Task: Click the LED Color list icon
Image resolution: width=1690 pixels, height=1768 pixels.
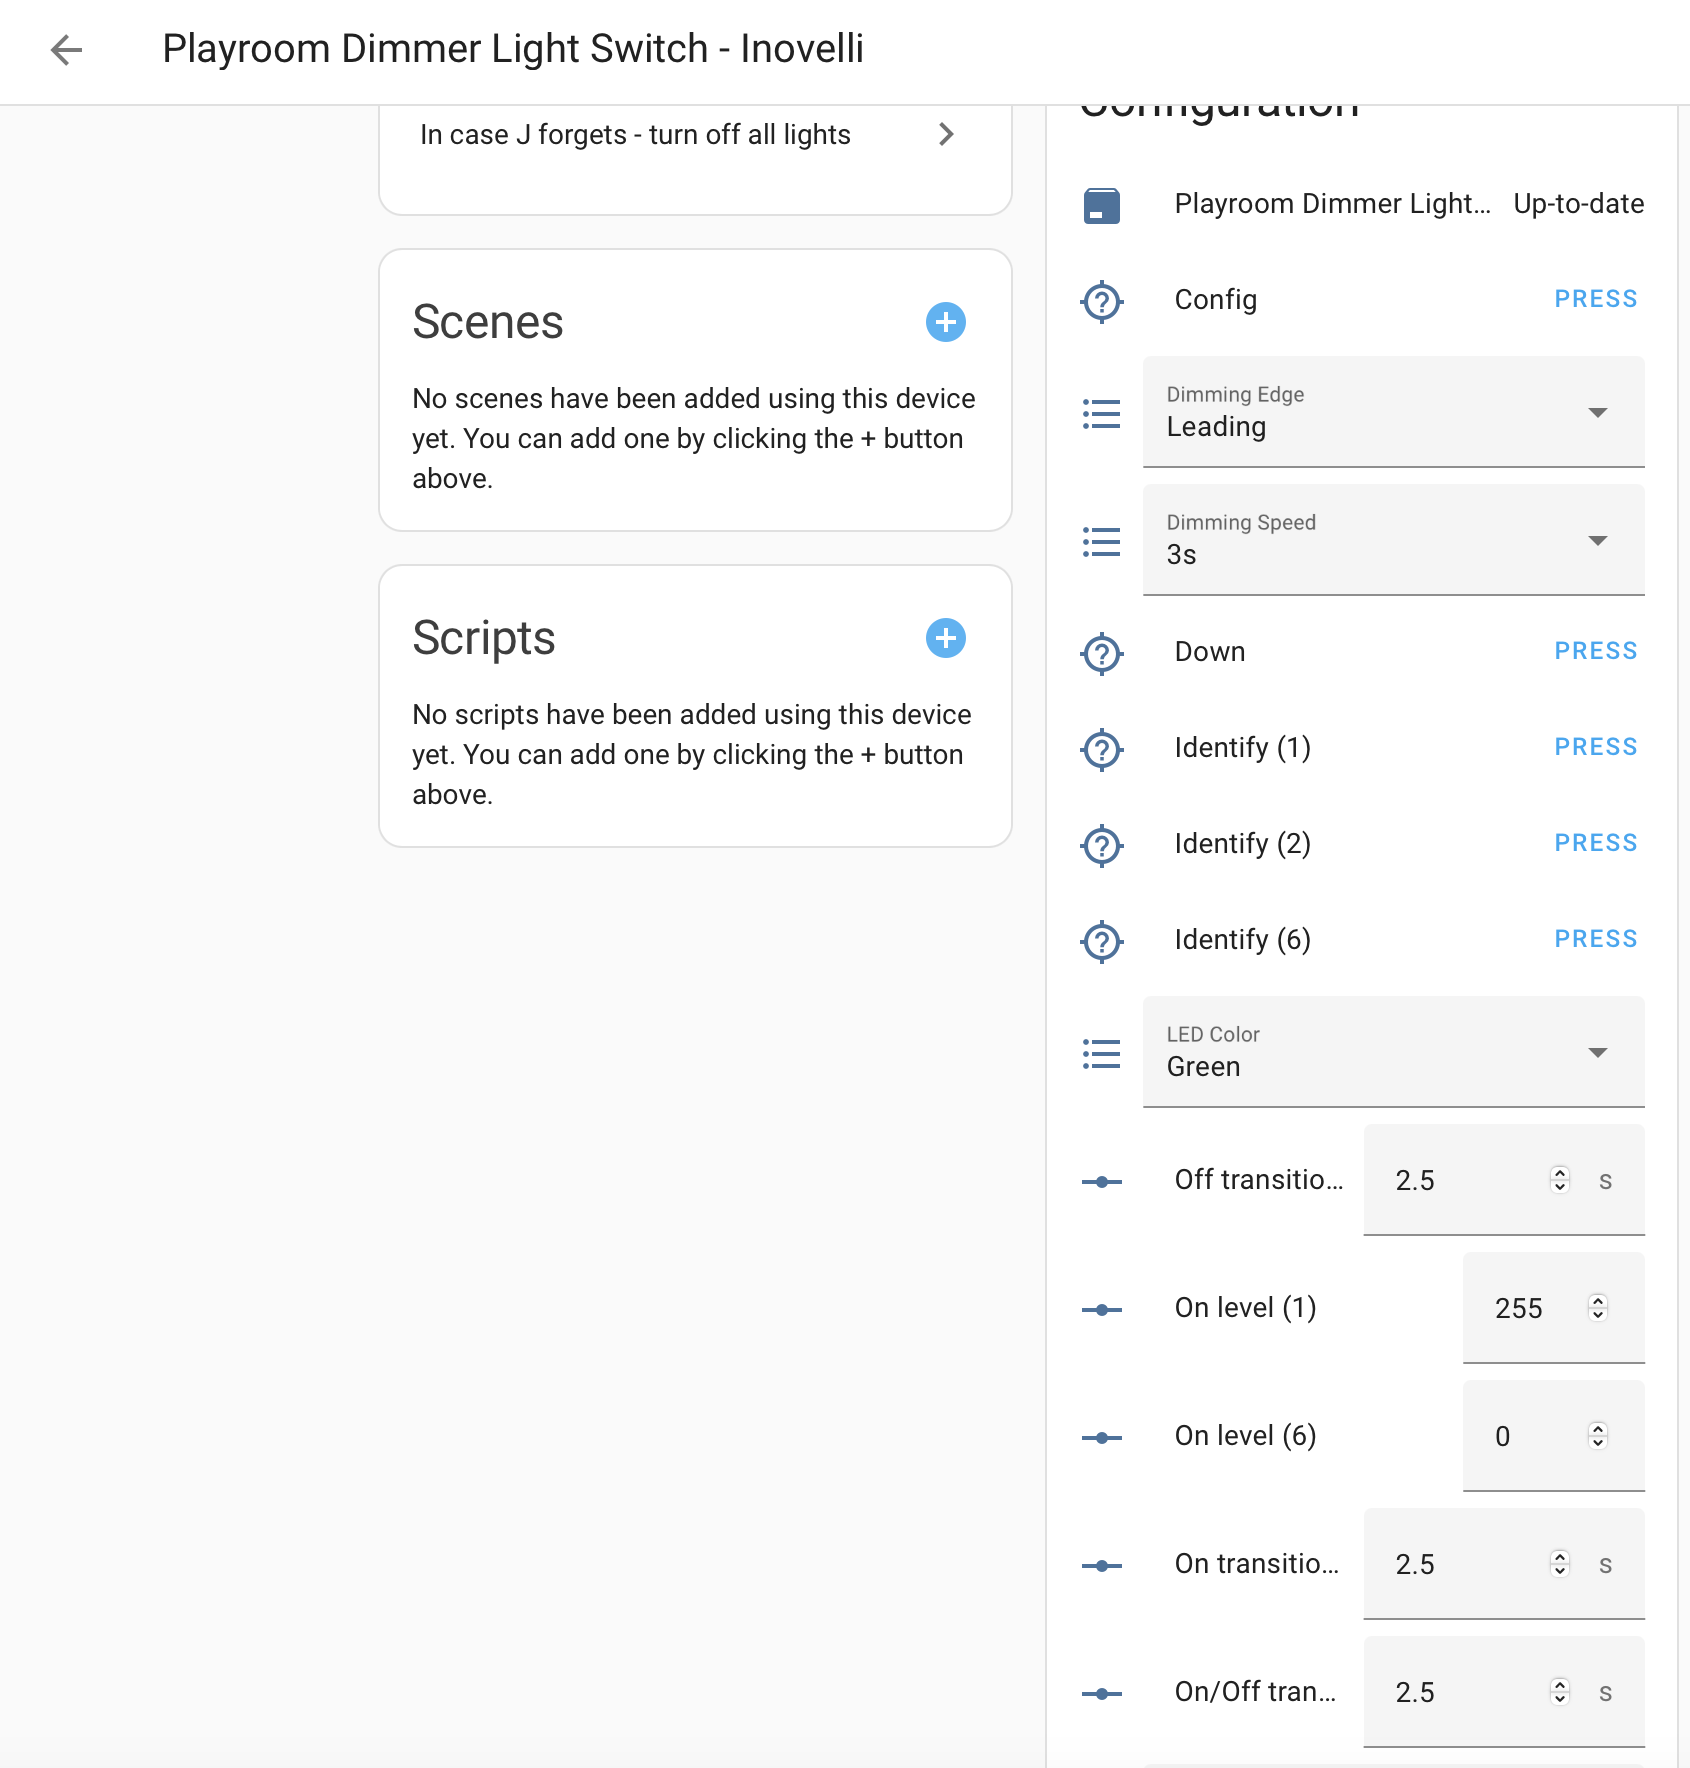Action: 1102,1053
